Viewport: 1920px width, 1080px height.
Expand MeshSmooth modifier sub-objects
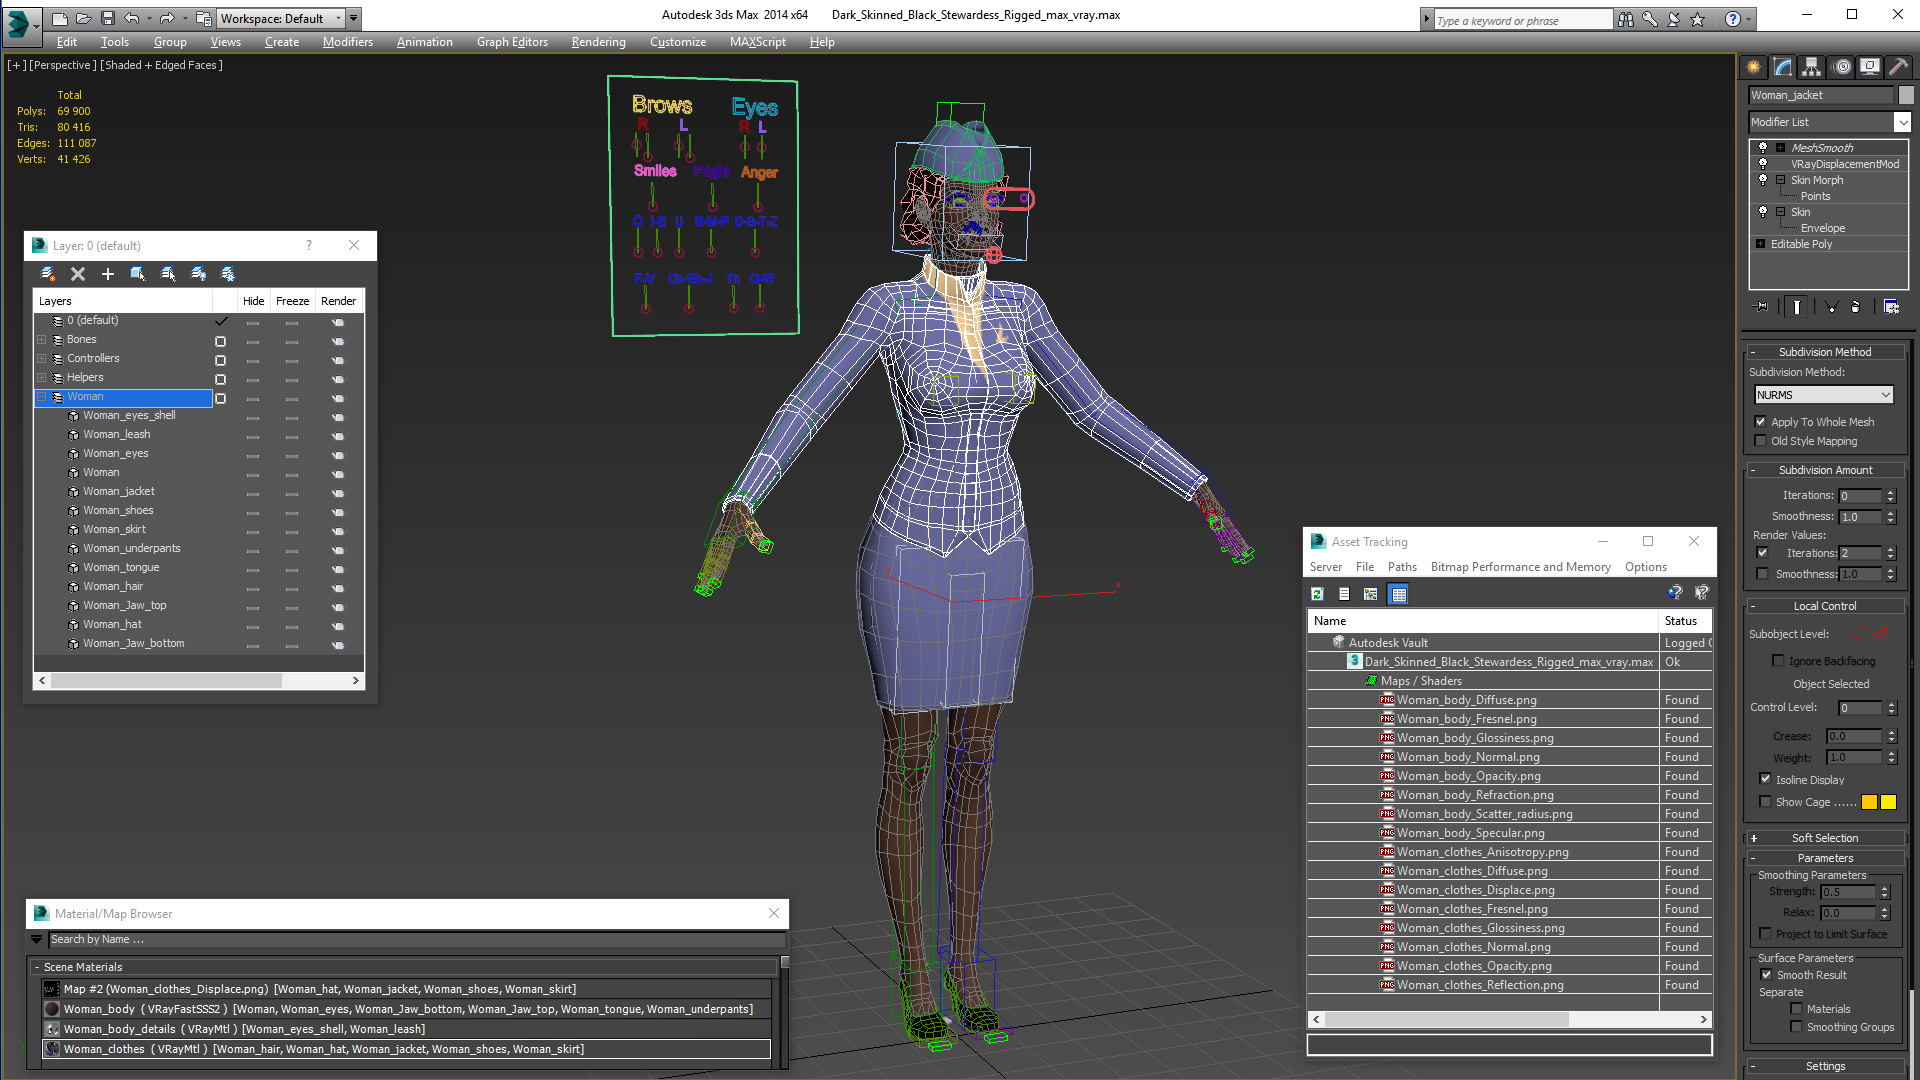[x=1780, y=147]
